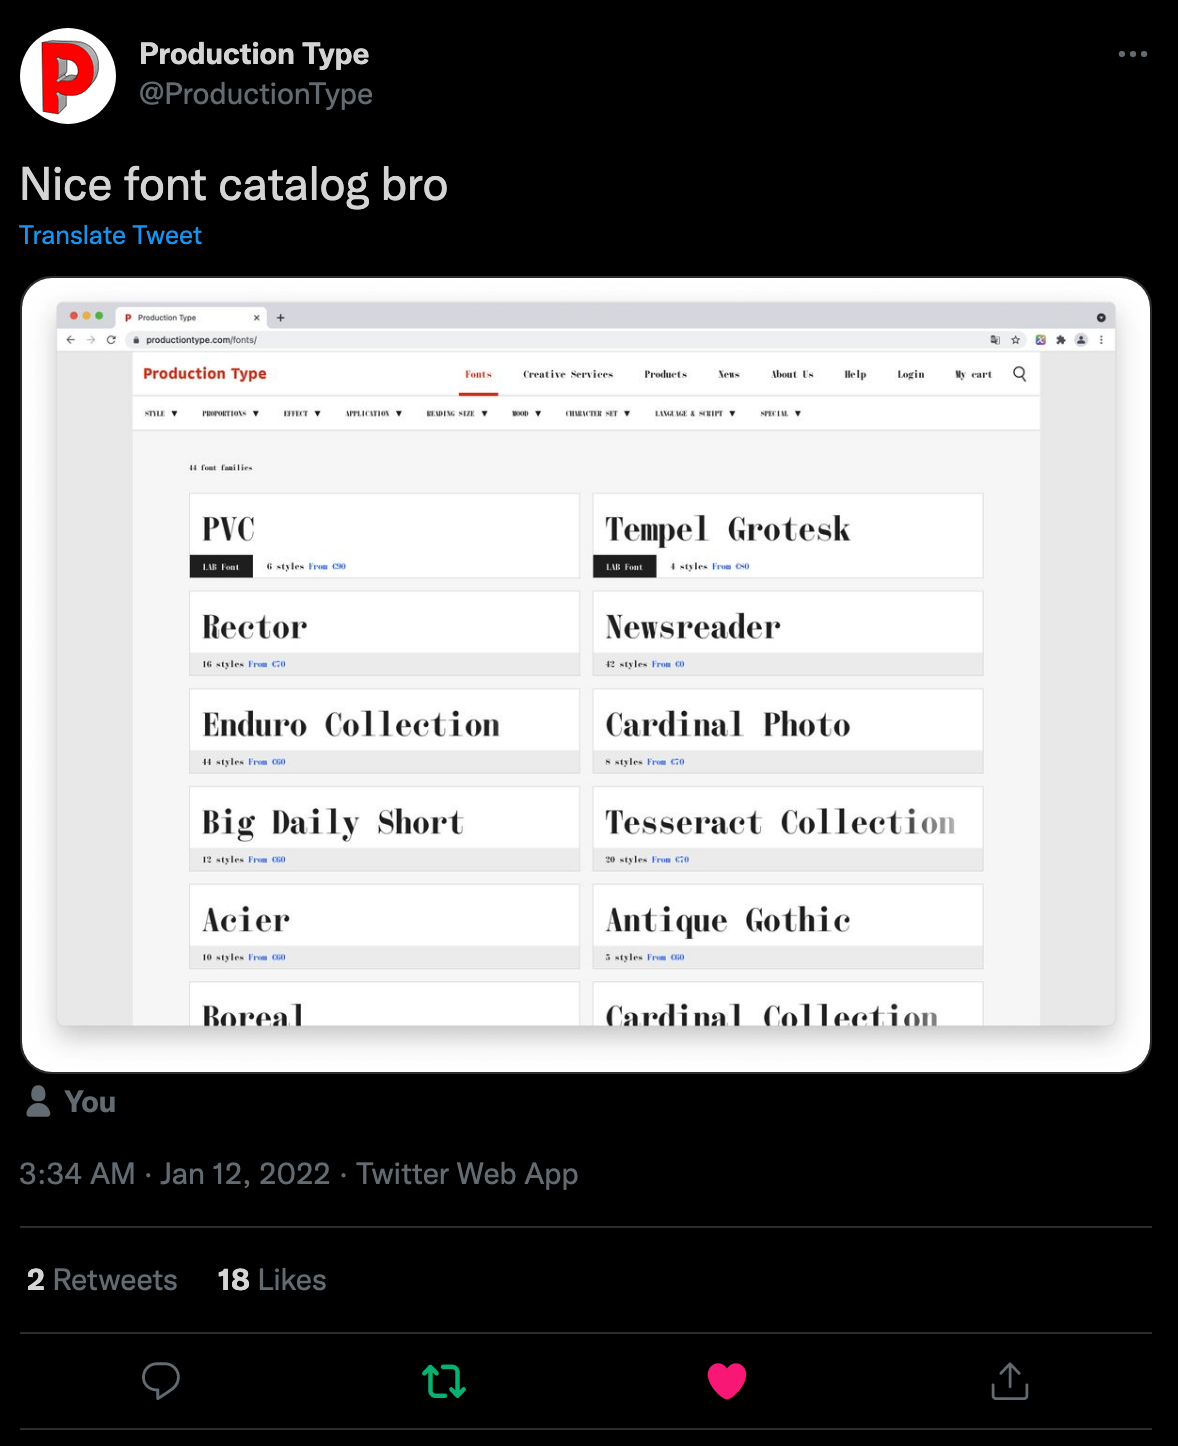Viewport: 1178px width, 1446px height.
Task: Open the News nav item
Action: coord(729,374)
